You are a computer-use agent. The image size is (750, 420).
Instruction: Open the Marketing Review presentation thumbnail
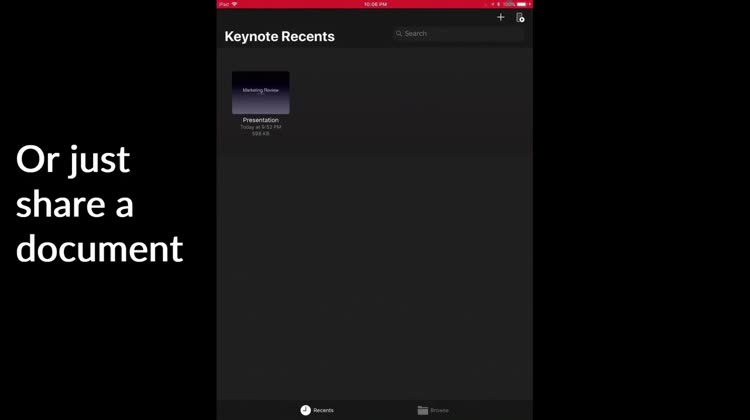261,93
